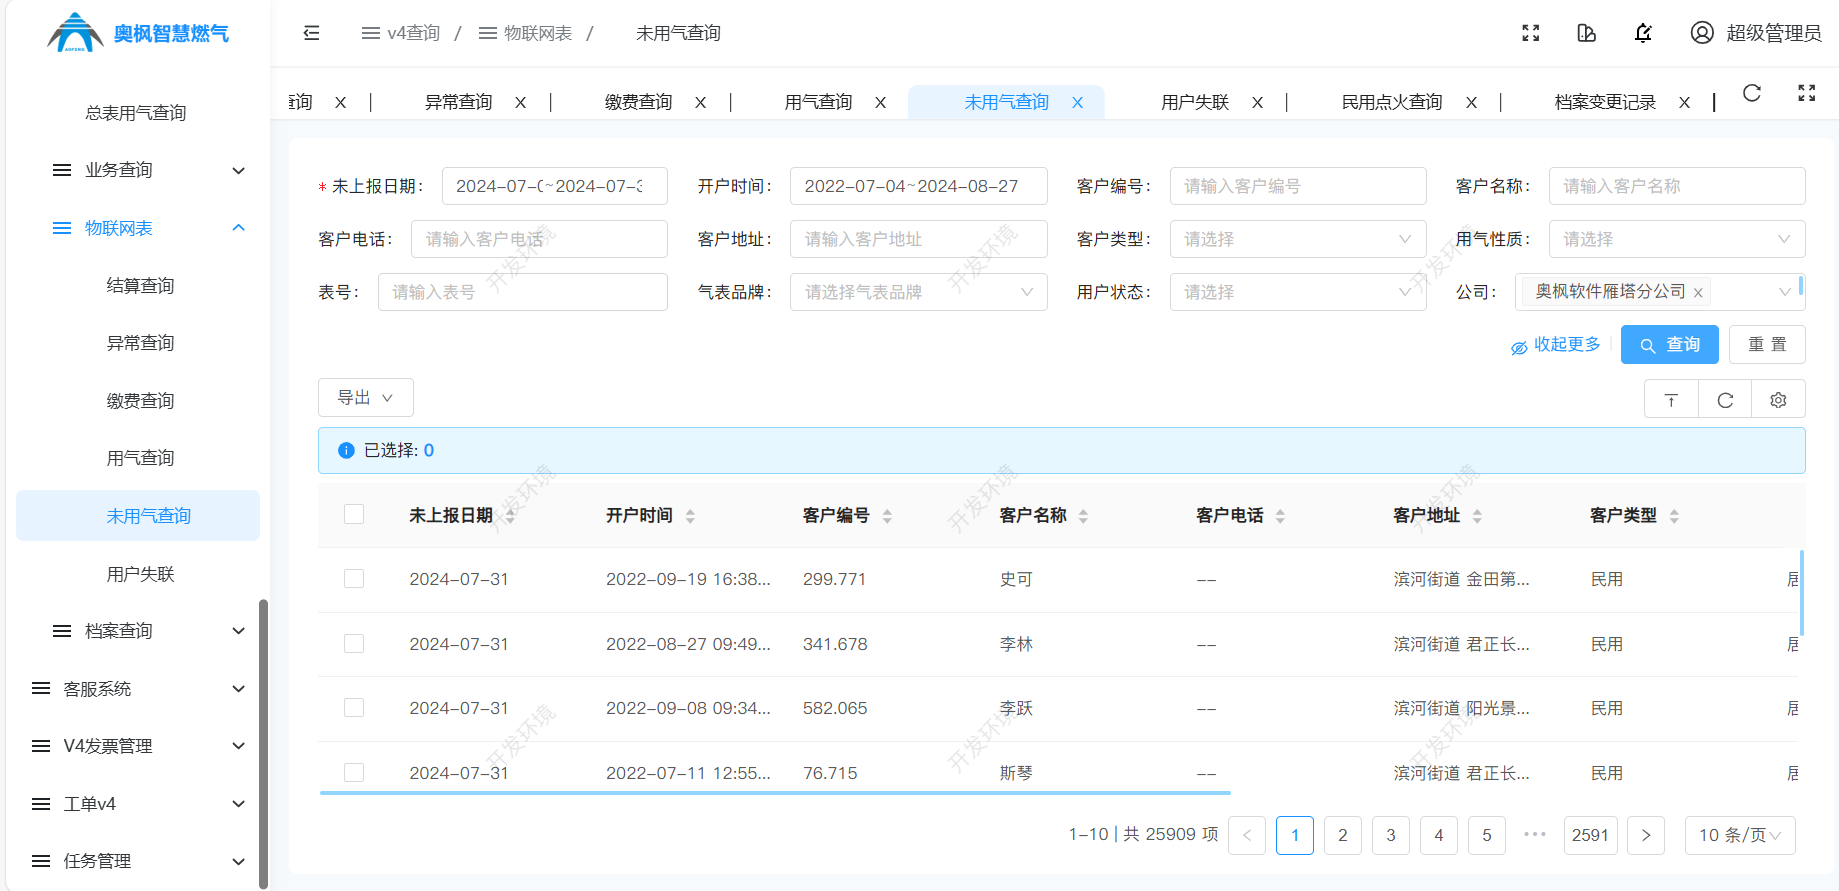Remove the 奥枫软件雁塔分公司 company tag

point(1698,293)
